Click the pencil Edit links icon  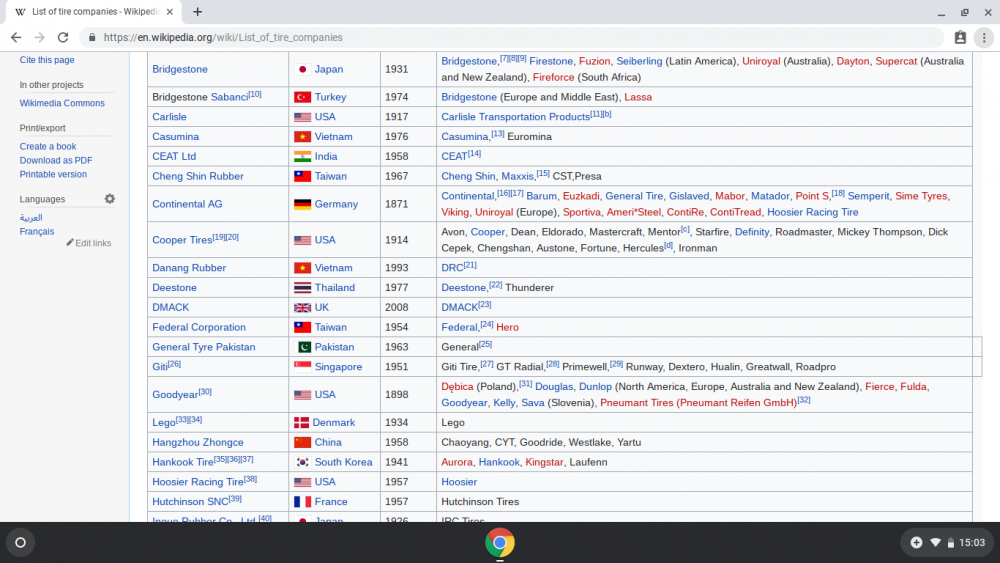70,242
